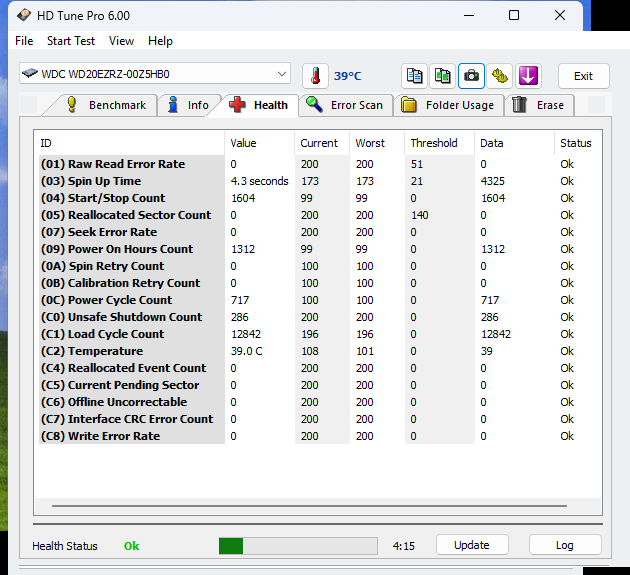Click the camera save screenshot icon
Screen dimensions: 630x575
[x=471, y=76]
